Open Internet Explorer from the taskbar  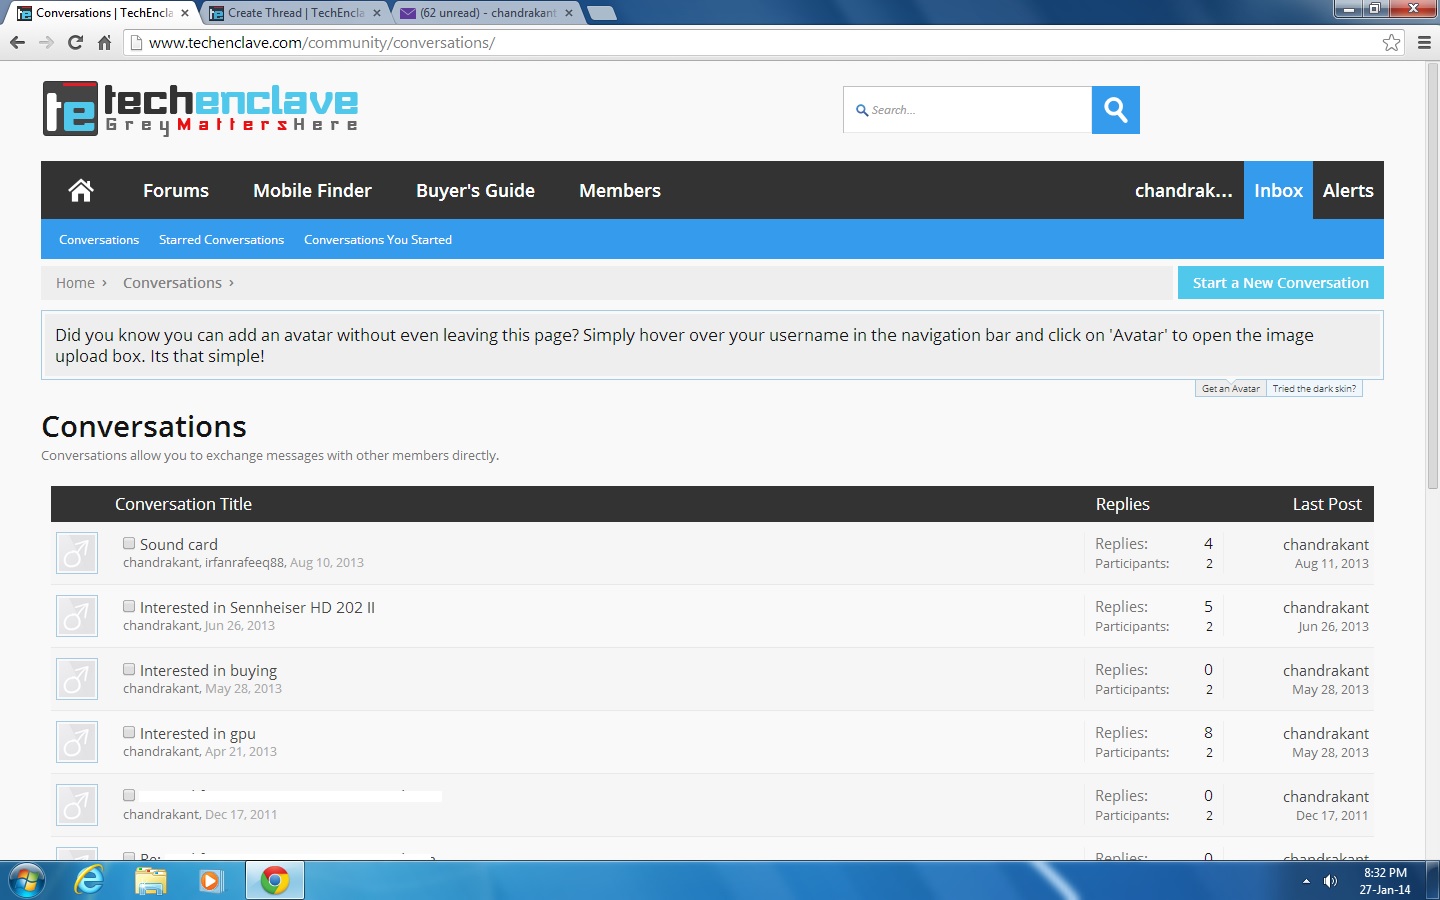90,880
